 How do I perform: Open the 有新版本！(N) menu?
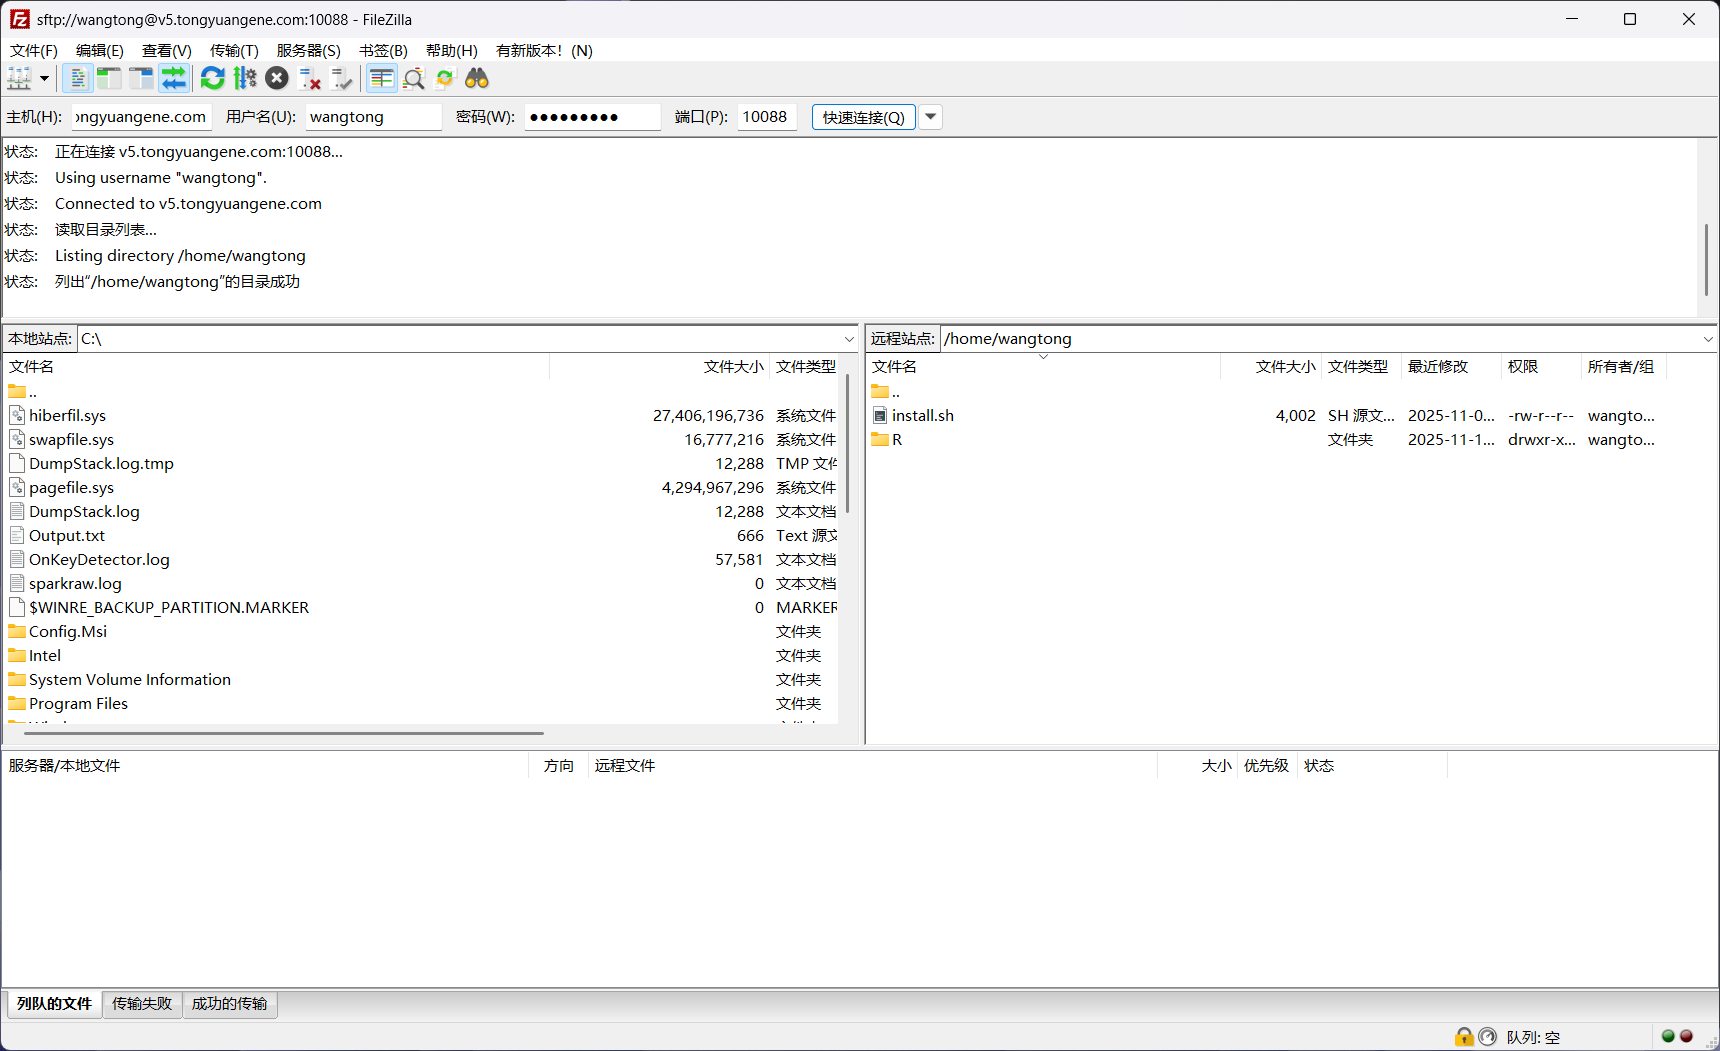[544, 51]
